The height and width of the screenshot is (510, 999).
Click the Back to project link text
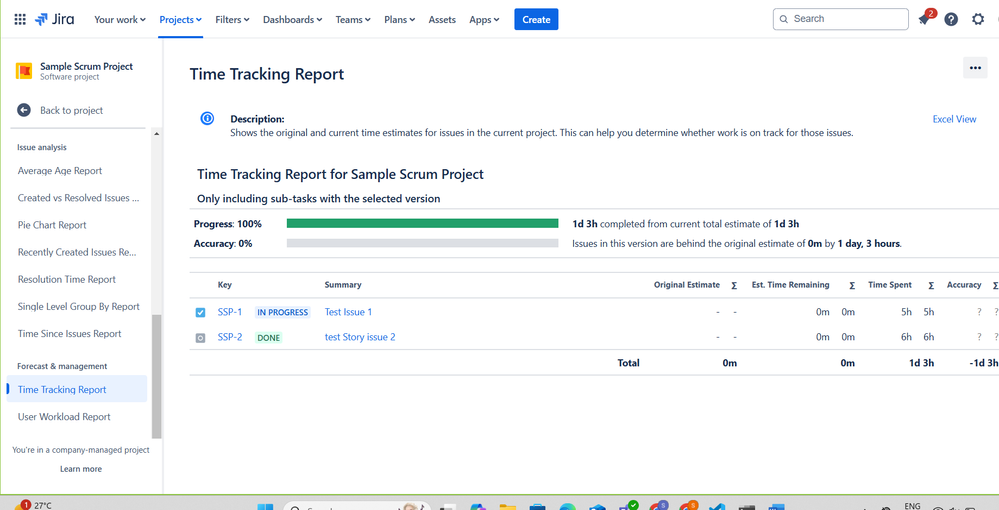pos(71,110)
